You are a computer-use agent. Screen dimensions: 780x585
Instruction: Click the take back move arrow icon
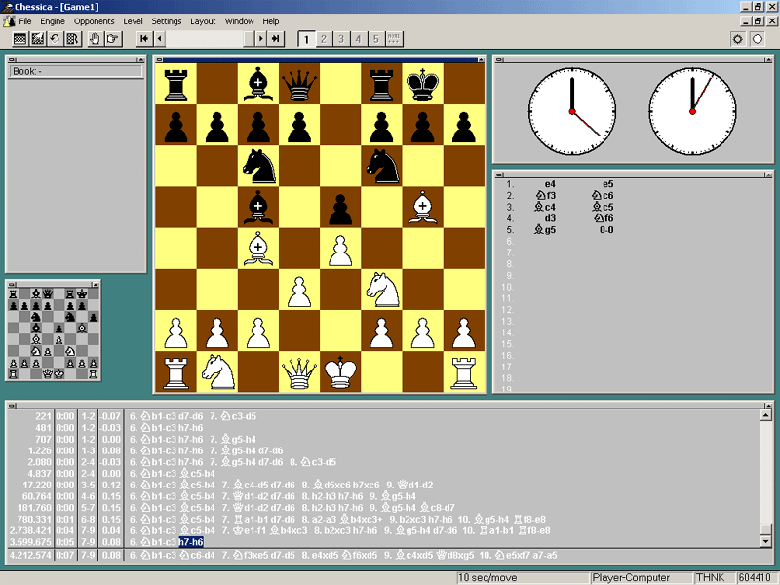tap(55, 39)
